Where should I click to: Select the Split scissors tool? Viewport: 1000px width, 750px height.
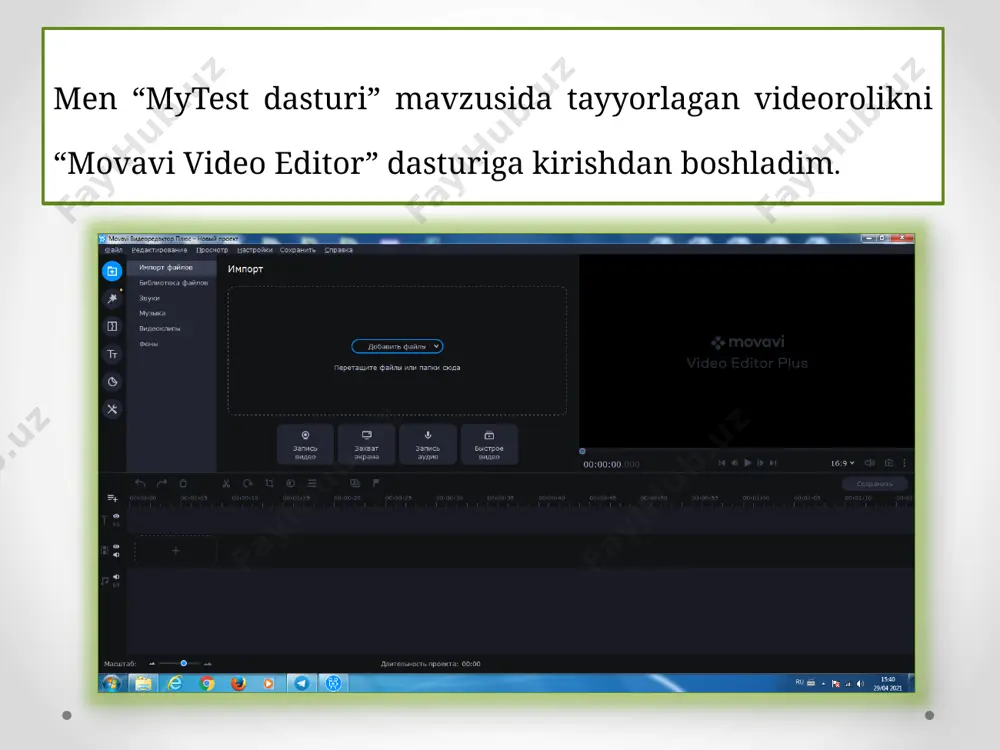pos(226,483)
